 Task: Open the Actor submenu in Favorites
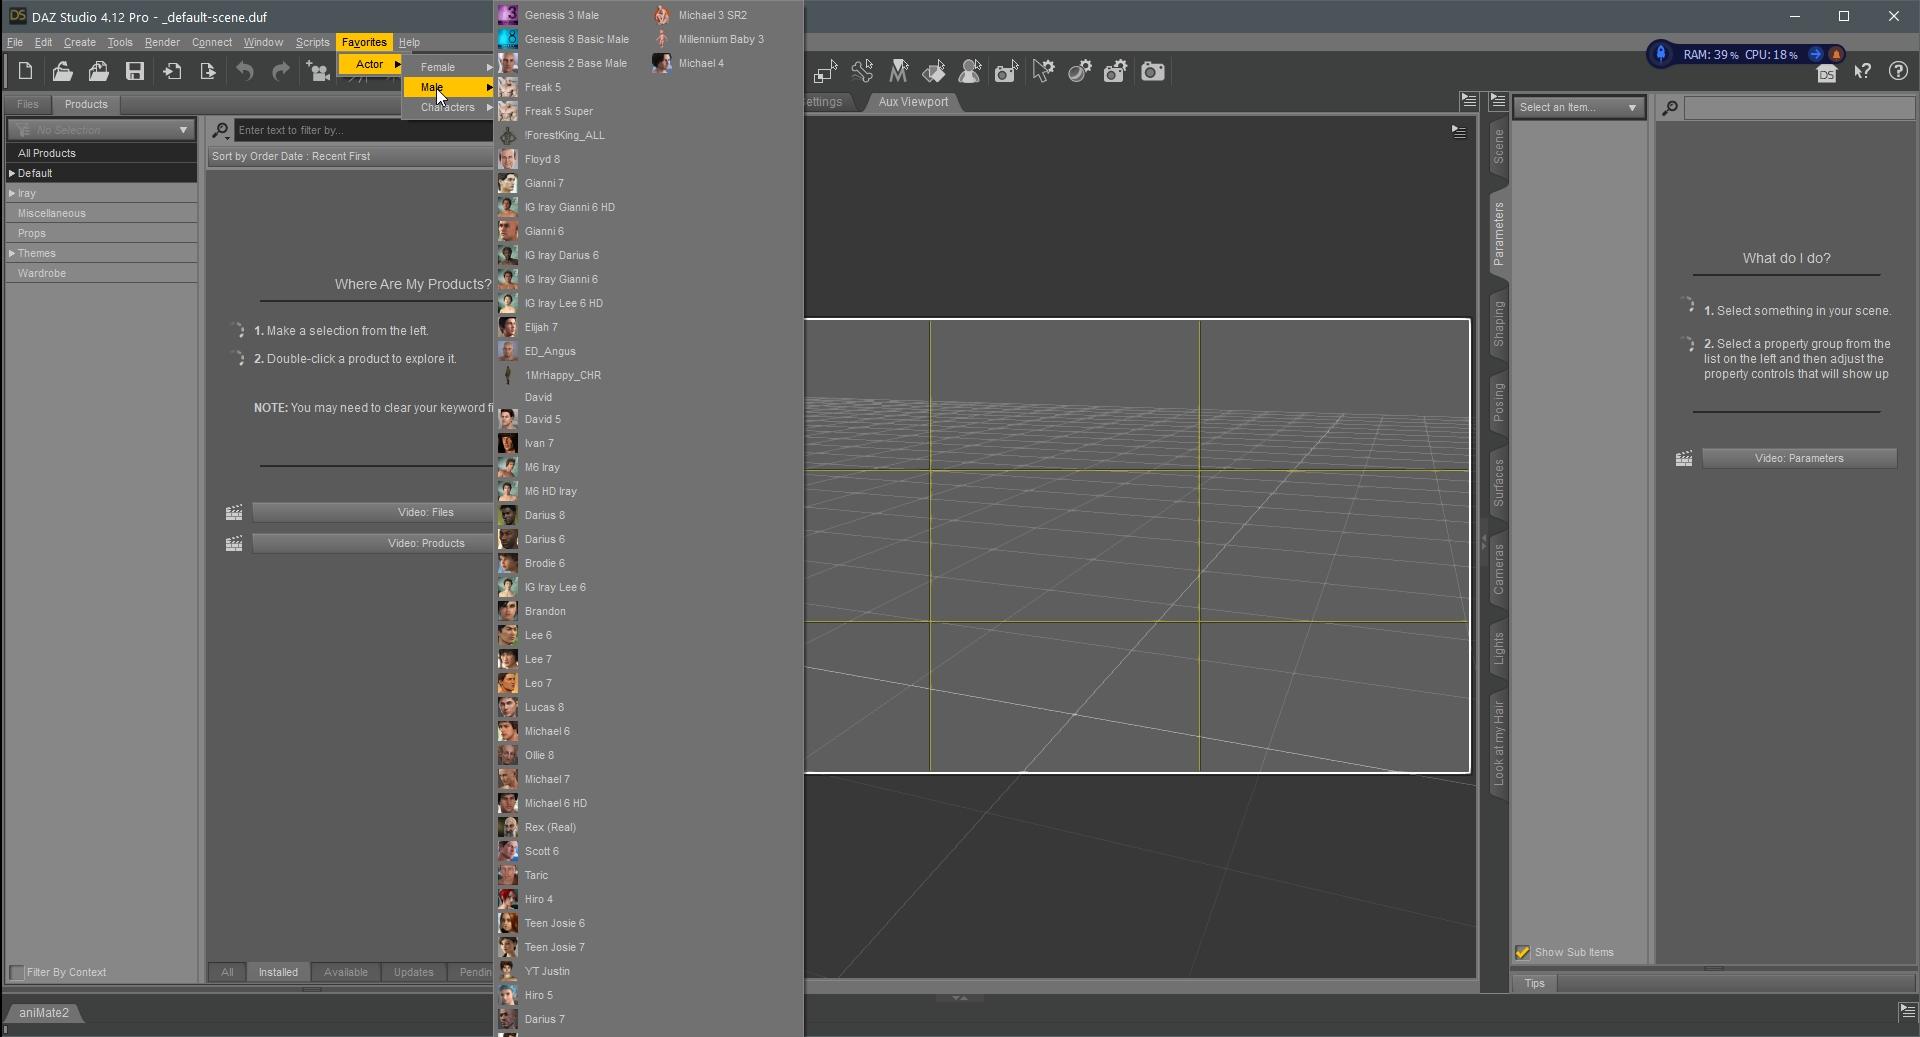click(x=370, y=64)
